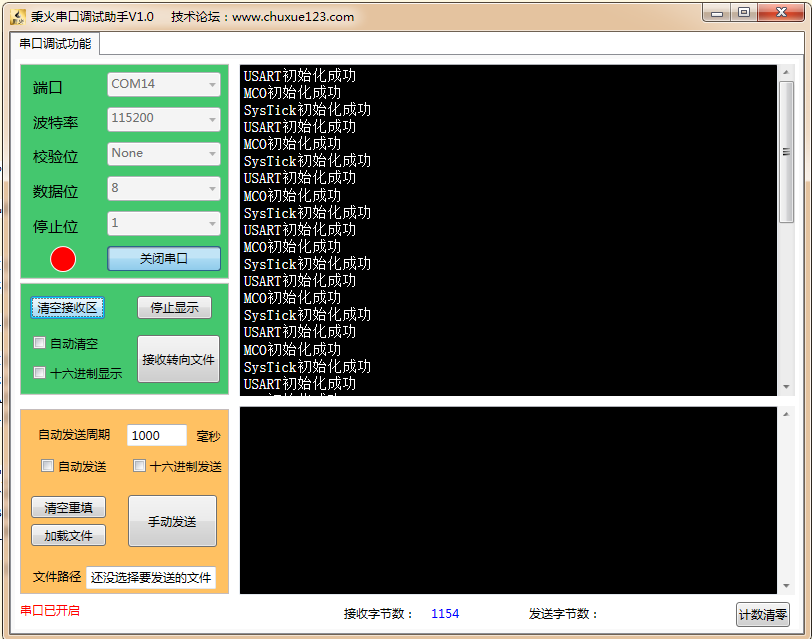
Task: Click the 清空接收区 button
Action: [x=67, y=308]
